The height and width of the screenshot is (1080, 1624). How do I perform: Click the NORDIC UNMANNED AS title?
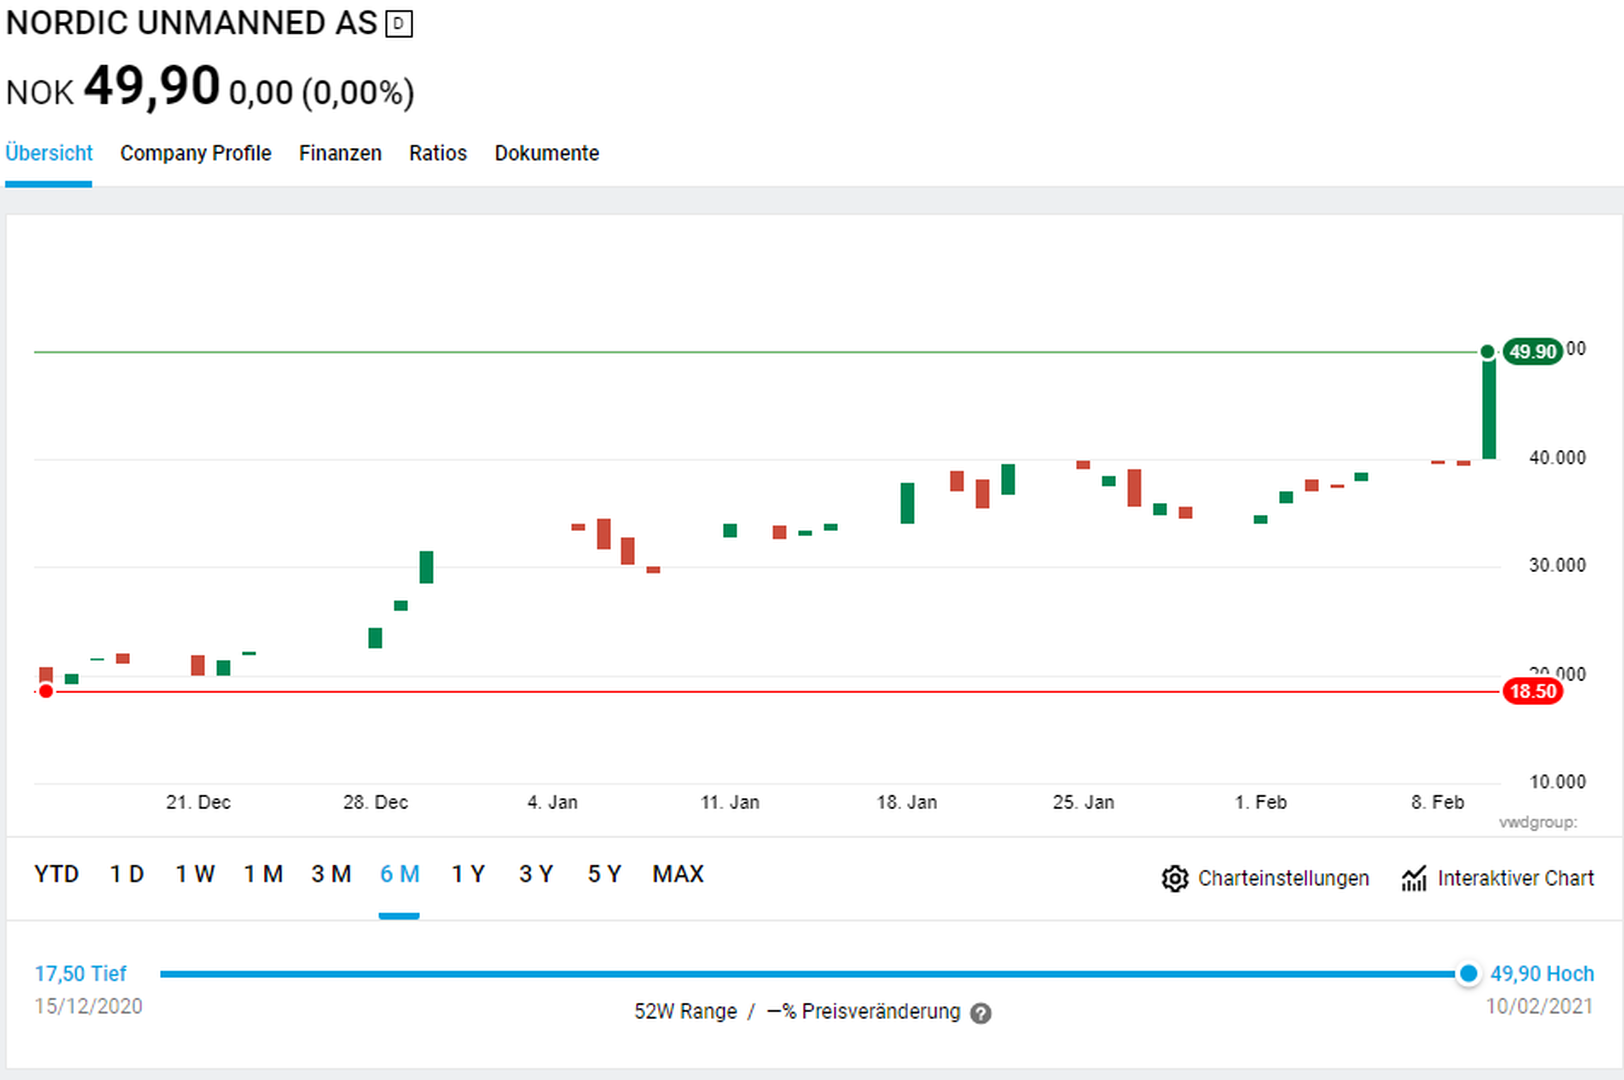(x=192, y=23)
